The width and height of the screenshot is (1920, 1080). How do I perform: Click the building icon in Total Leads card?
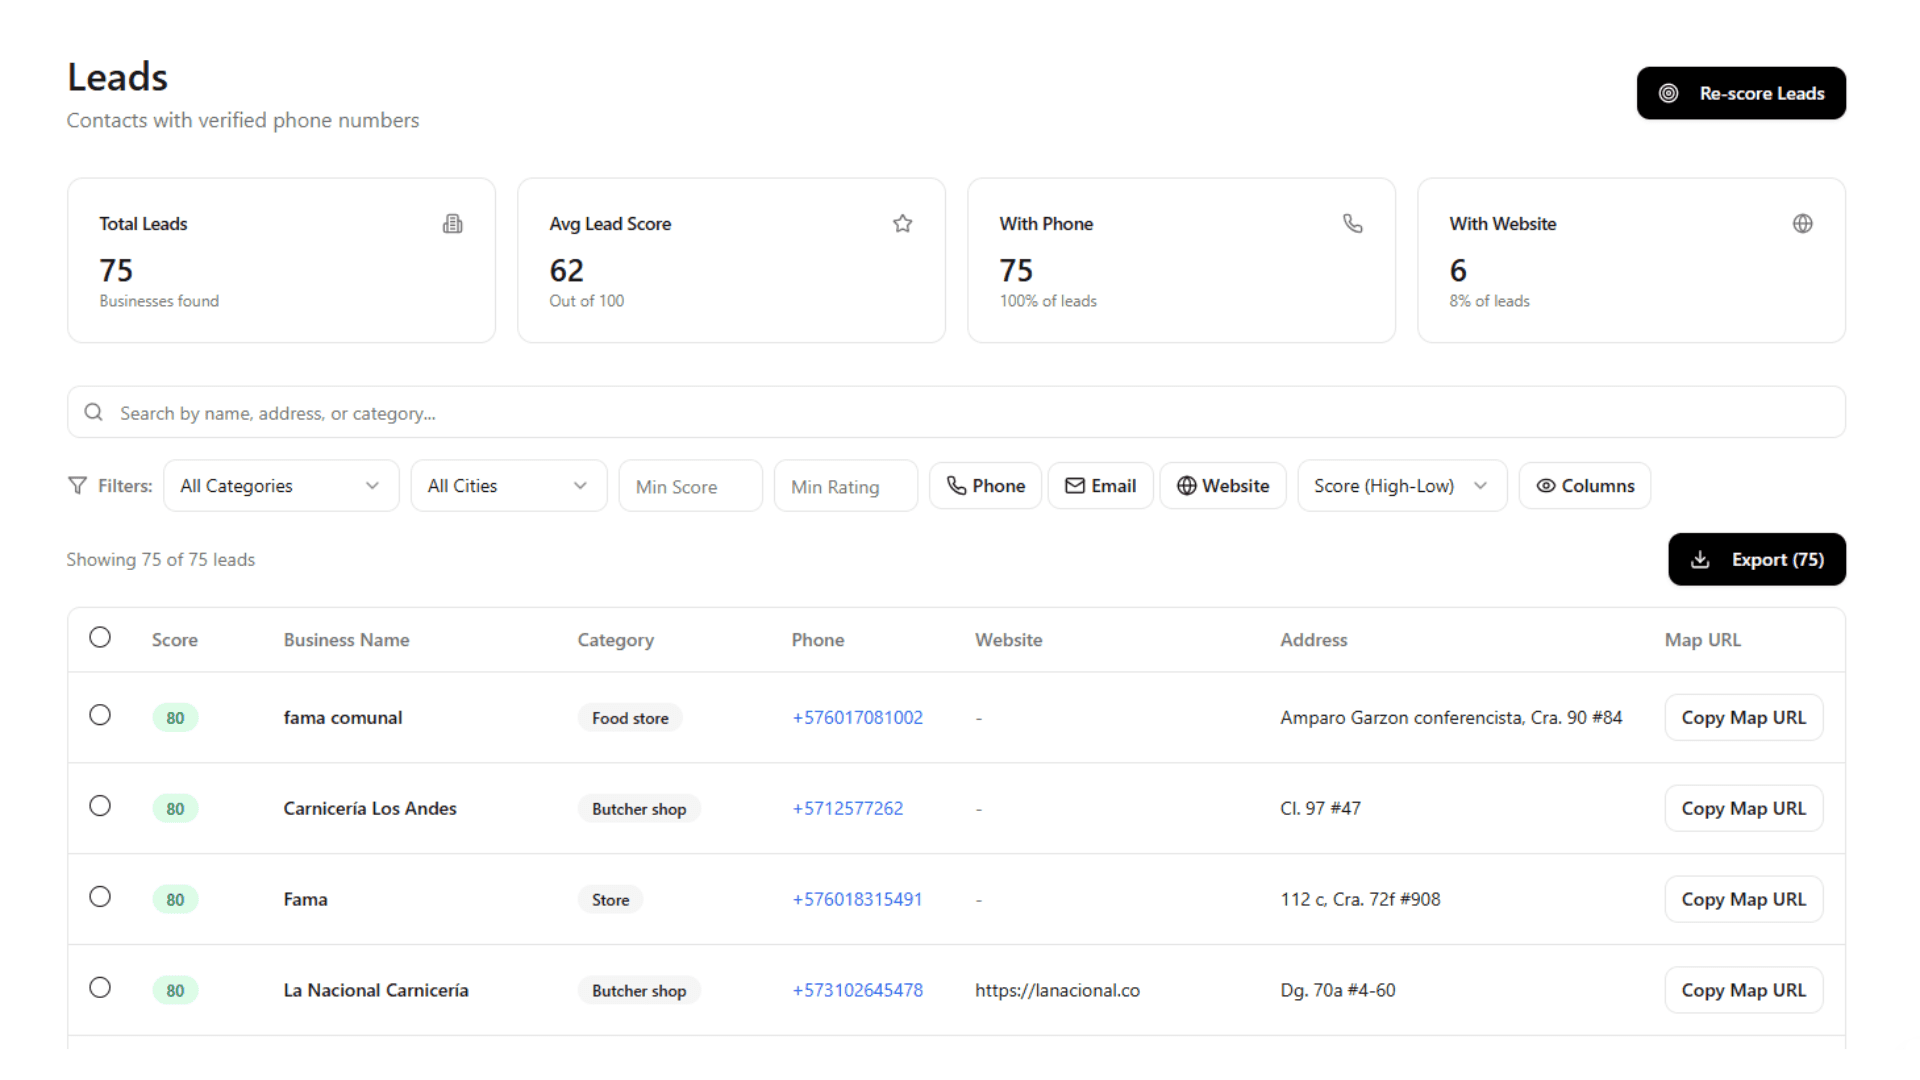[x=453, y=224]
